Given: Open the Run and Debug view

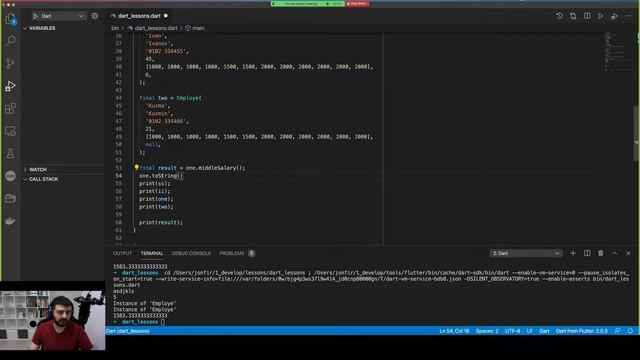Looking at the screenshot, I should [x=11, y=86].
